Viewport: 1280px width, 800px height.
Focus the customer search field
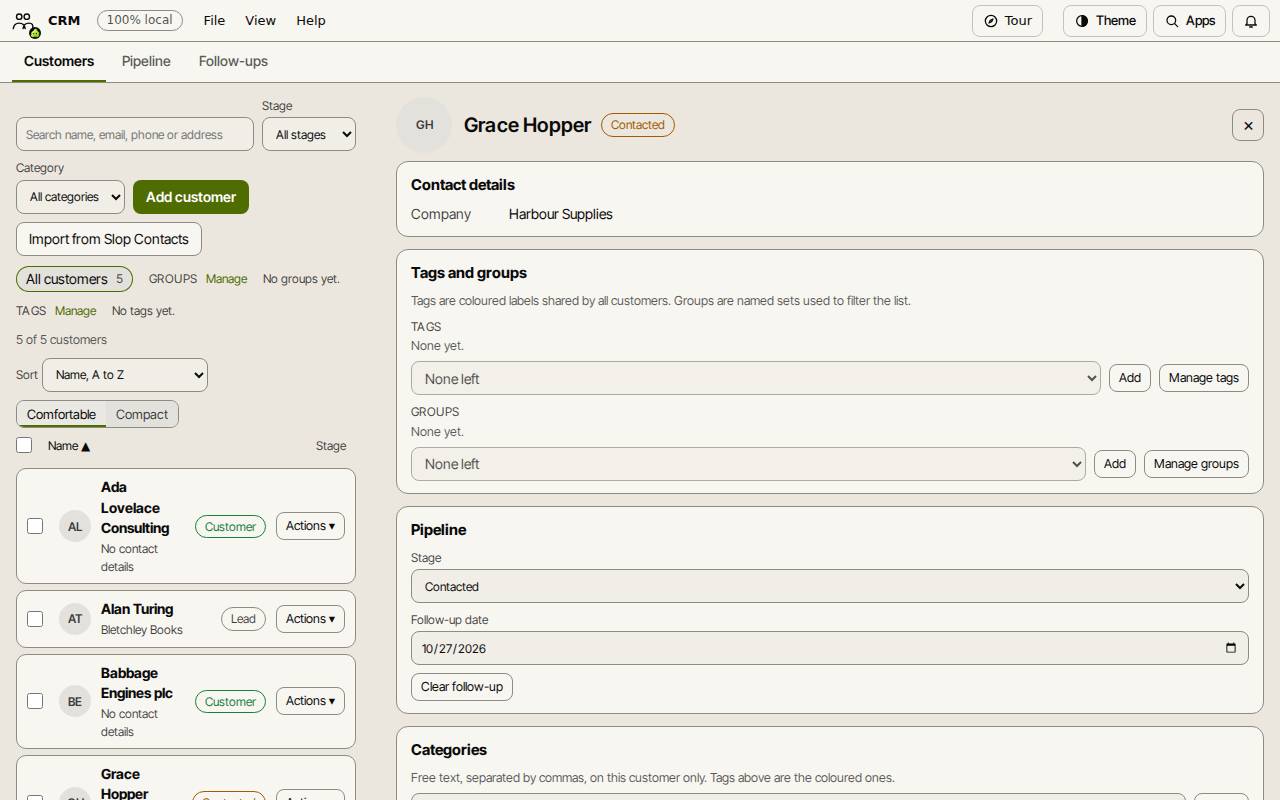click(135, 134)
